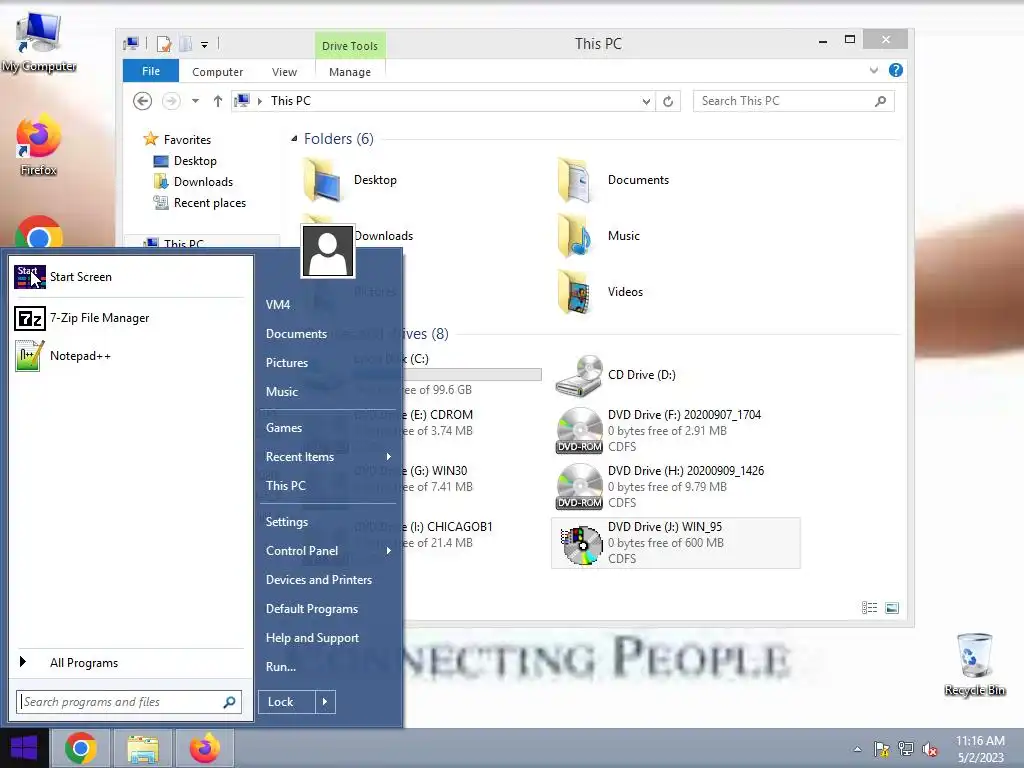The width and height of the screenshot is (1024, 768).
Task: Open the arrow next to Lock
Action: tap(325, 702)
